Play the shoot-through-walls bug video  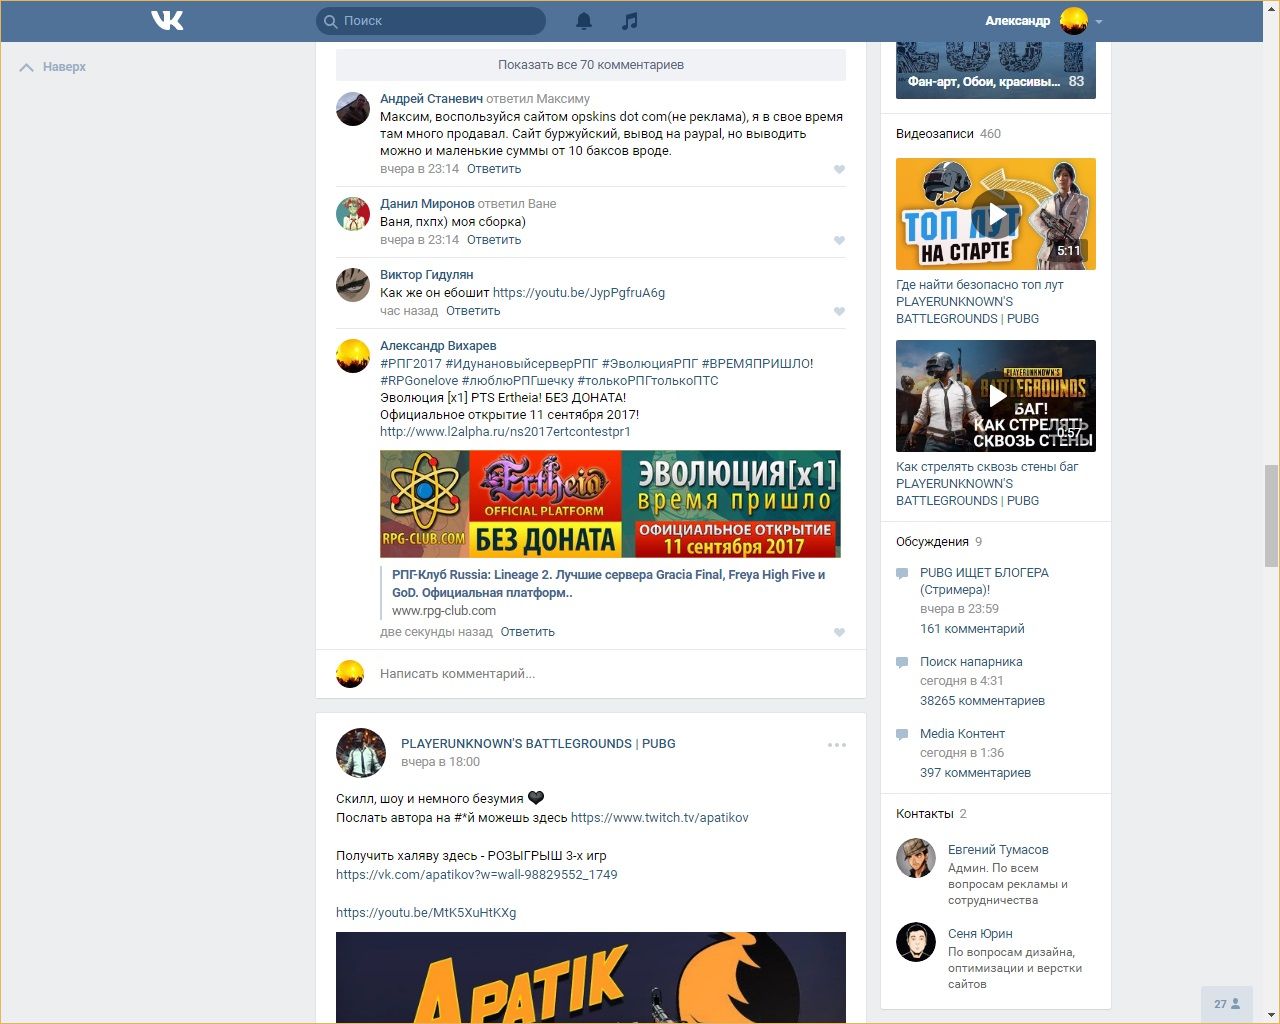(996, 396)
